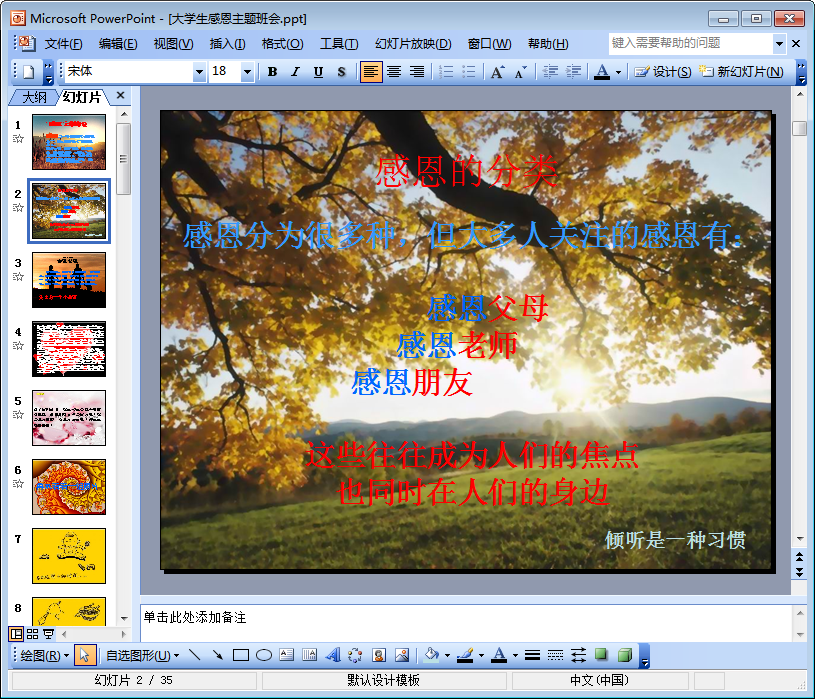The width and height of the screenshot is (815, 699).
Task: Toggle Italic formatting
Action: coord(295,72)
